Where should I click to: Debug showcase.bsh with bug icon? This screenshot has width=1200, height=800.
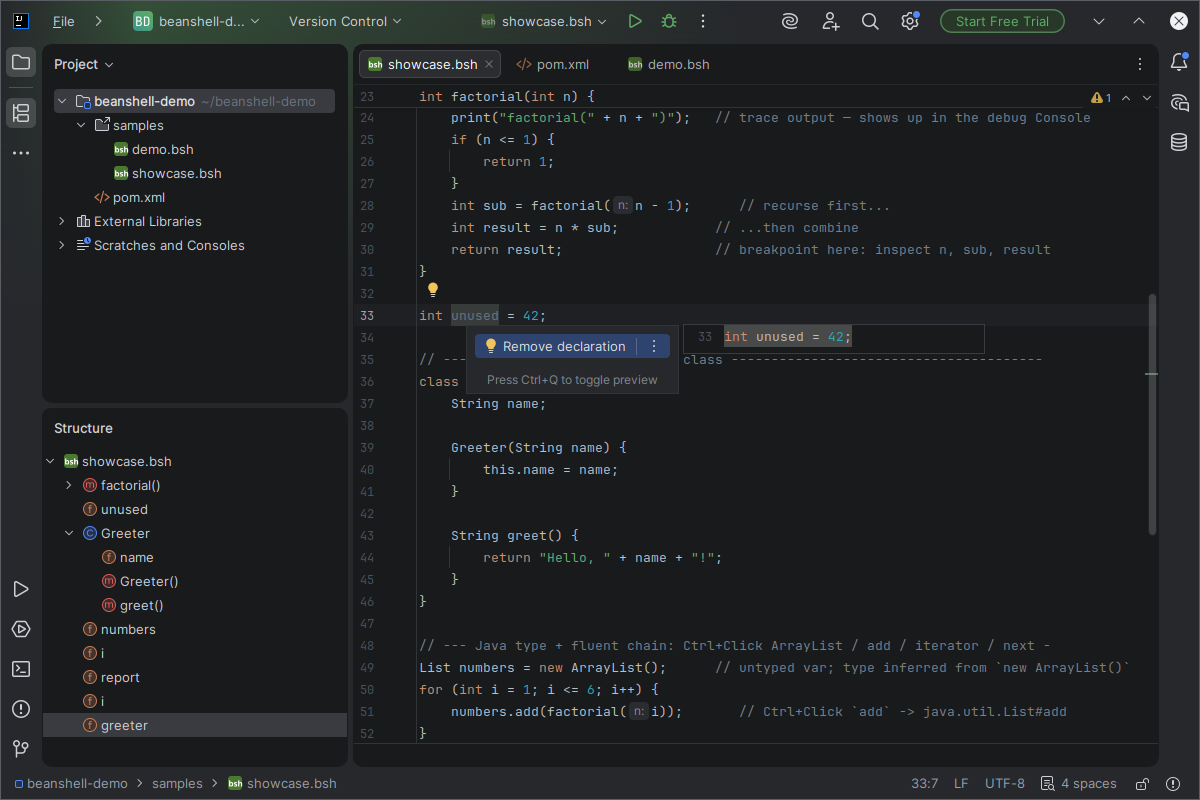click(669, 21)
